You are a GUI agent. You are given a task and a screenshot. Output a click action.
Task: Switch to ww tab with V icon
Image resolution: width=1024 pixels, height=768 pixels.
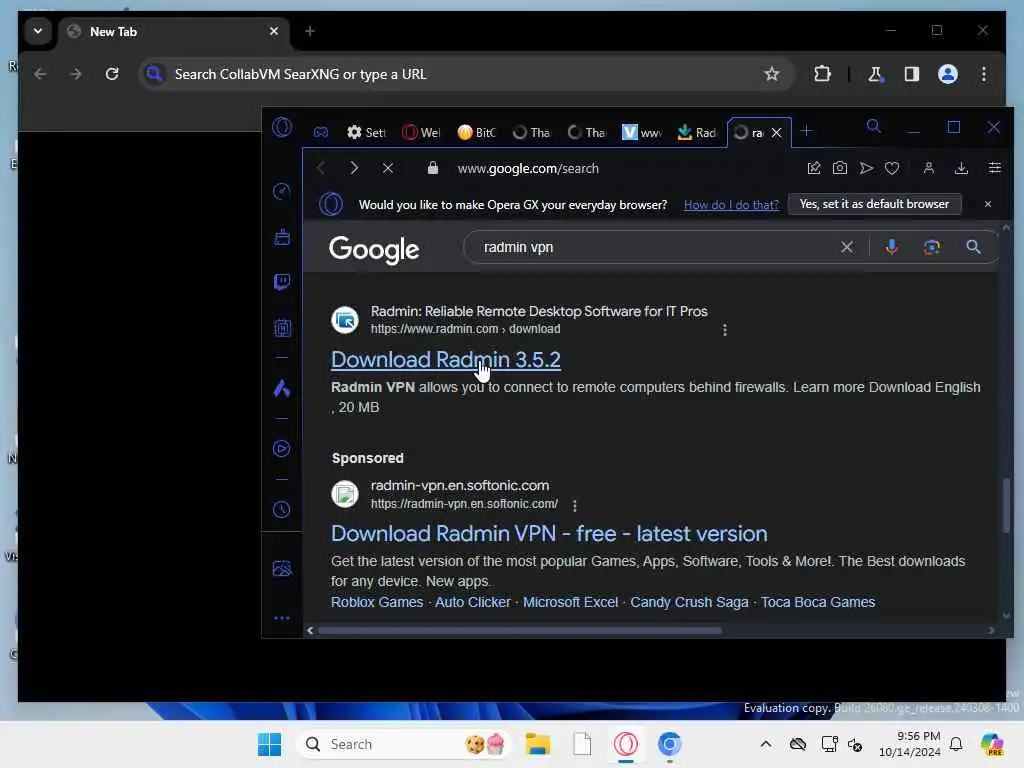(641, 133)
